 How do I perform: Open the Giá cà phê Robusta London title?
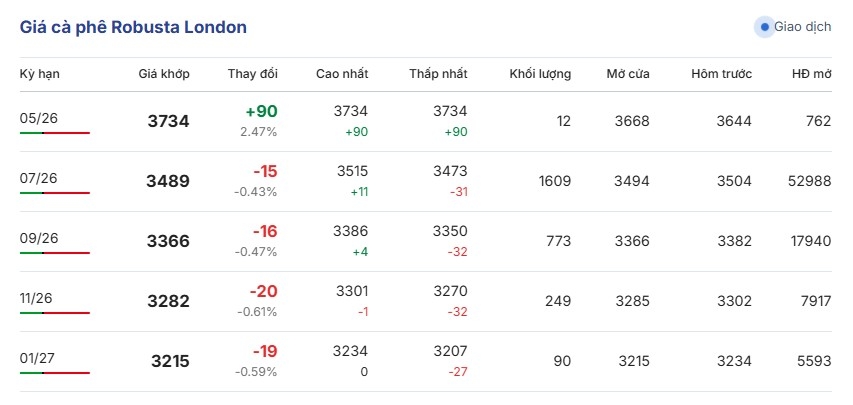click(x=133, y=27)
